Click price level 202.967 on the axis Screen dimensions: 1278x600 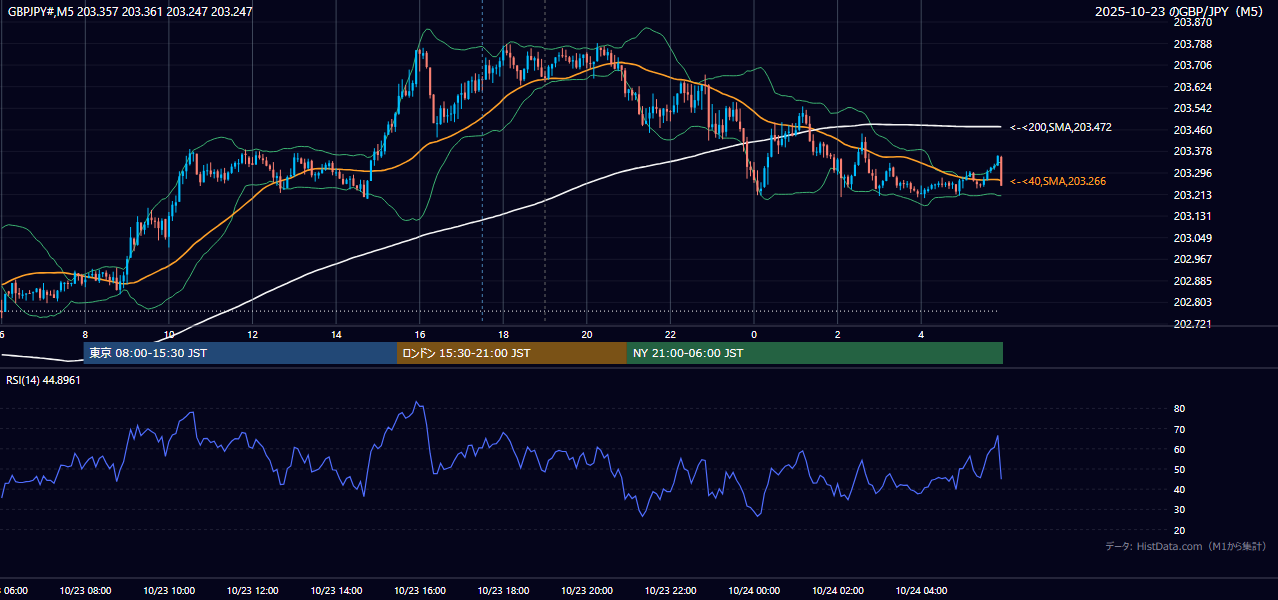(1192, 259)
